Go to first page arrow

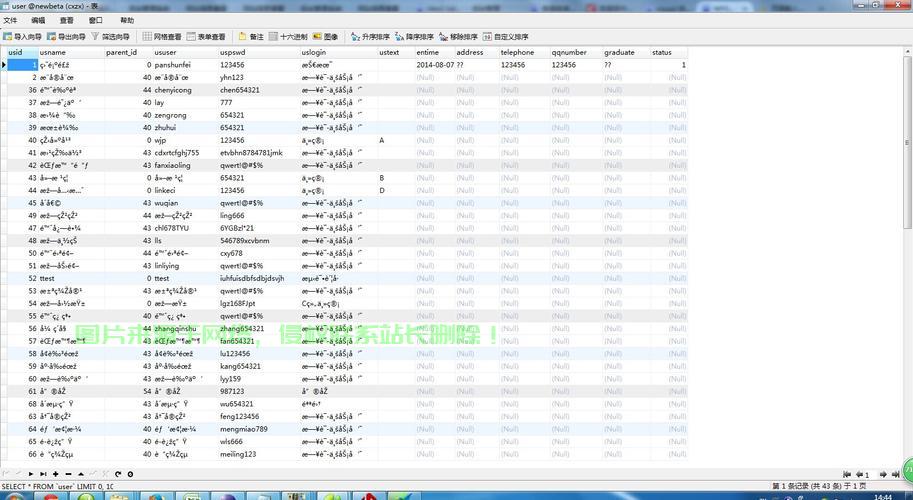point(847,475)
